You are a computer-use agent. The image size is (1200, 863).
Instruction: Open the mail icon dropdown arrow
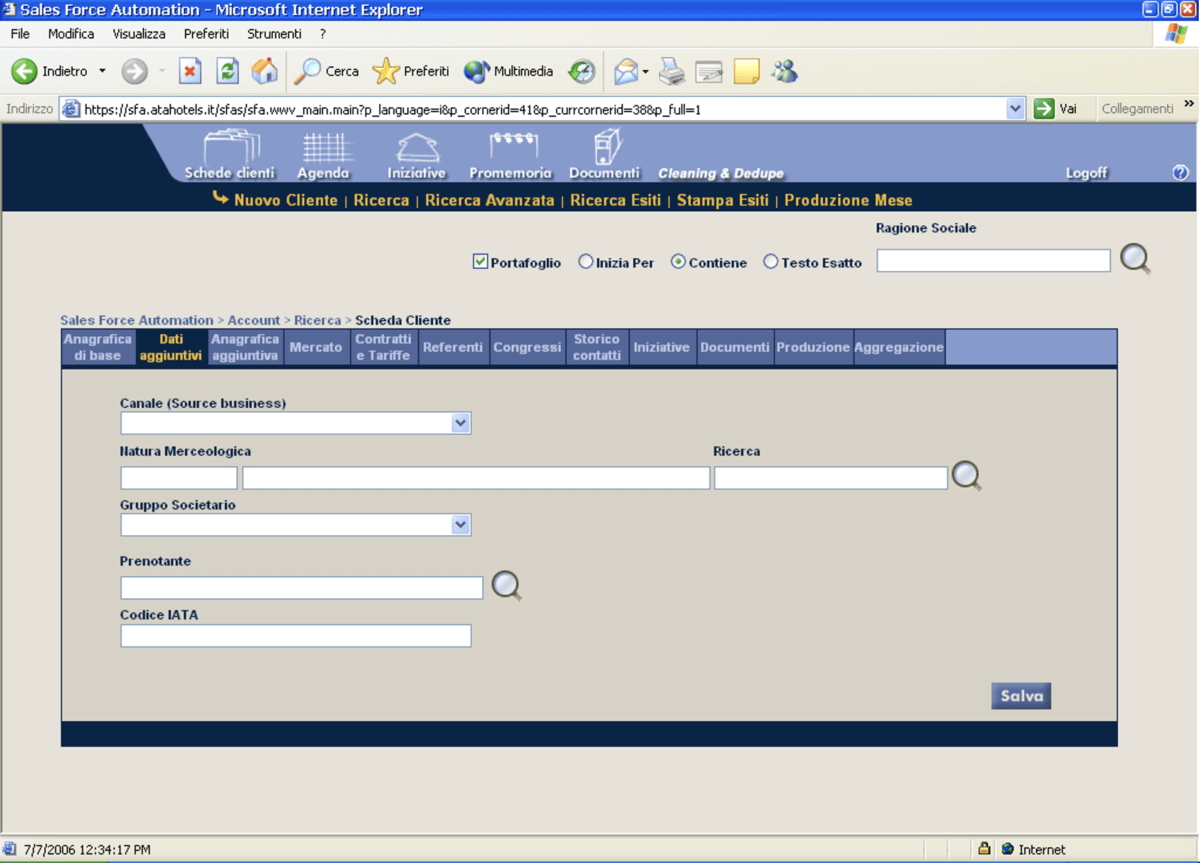646,71
